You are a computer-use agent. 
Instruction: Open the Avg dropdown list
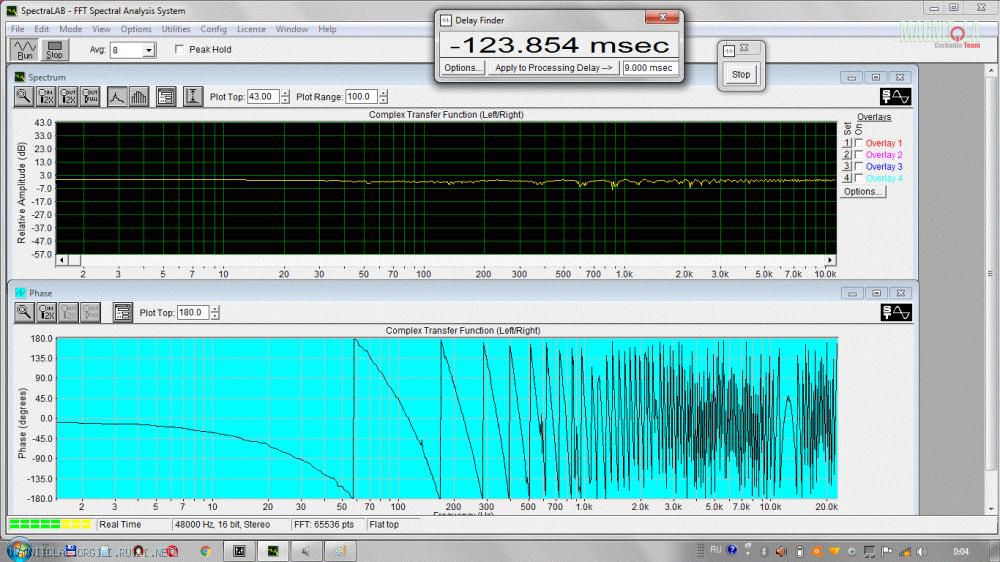(149, 50)
